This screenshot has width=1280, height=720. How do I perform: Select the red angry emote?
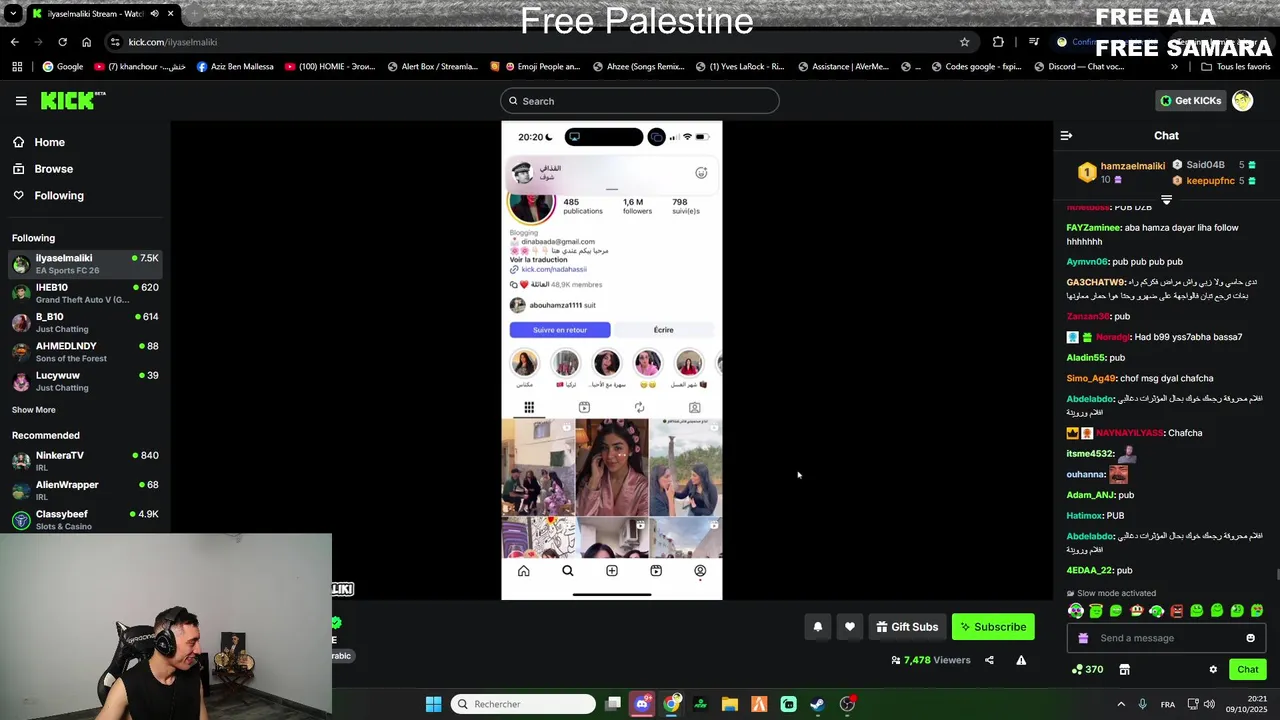pyautogui.click(x=1177, y=610)
